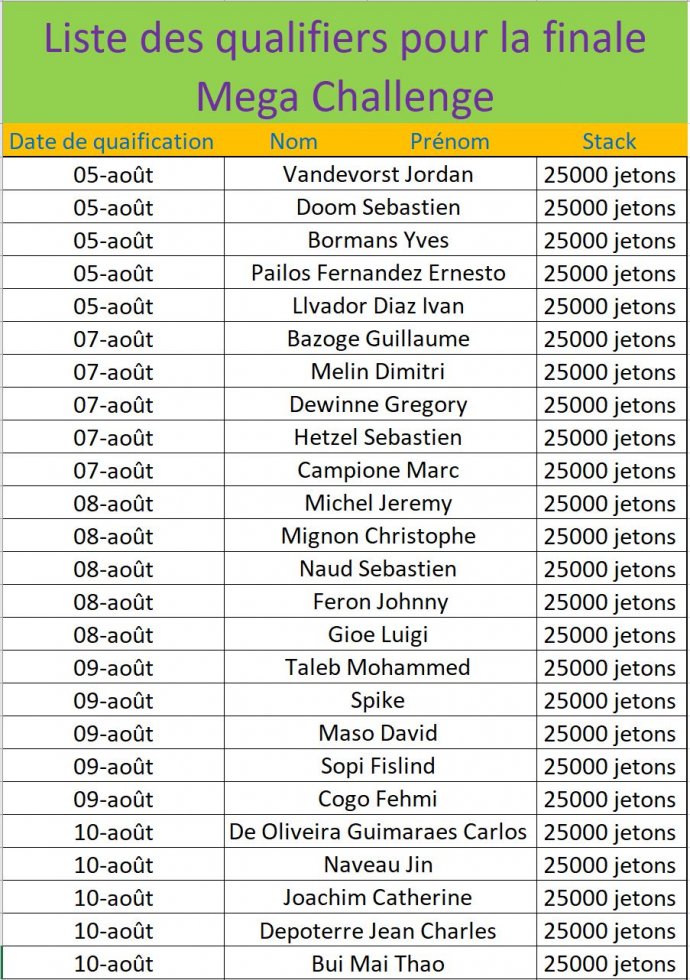Select the Joachim Catherine name cell
This screenshot has height=980, width=690.
coord(378,898)
